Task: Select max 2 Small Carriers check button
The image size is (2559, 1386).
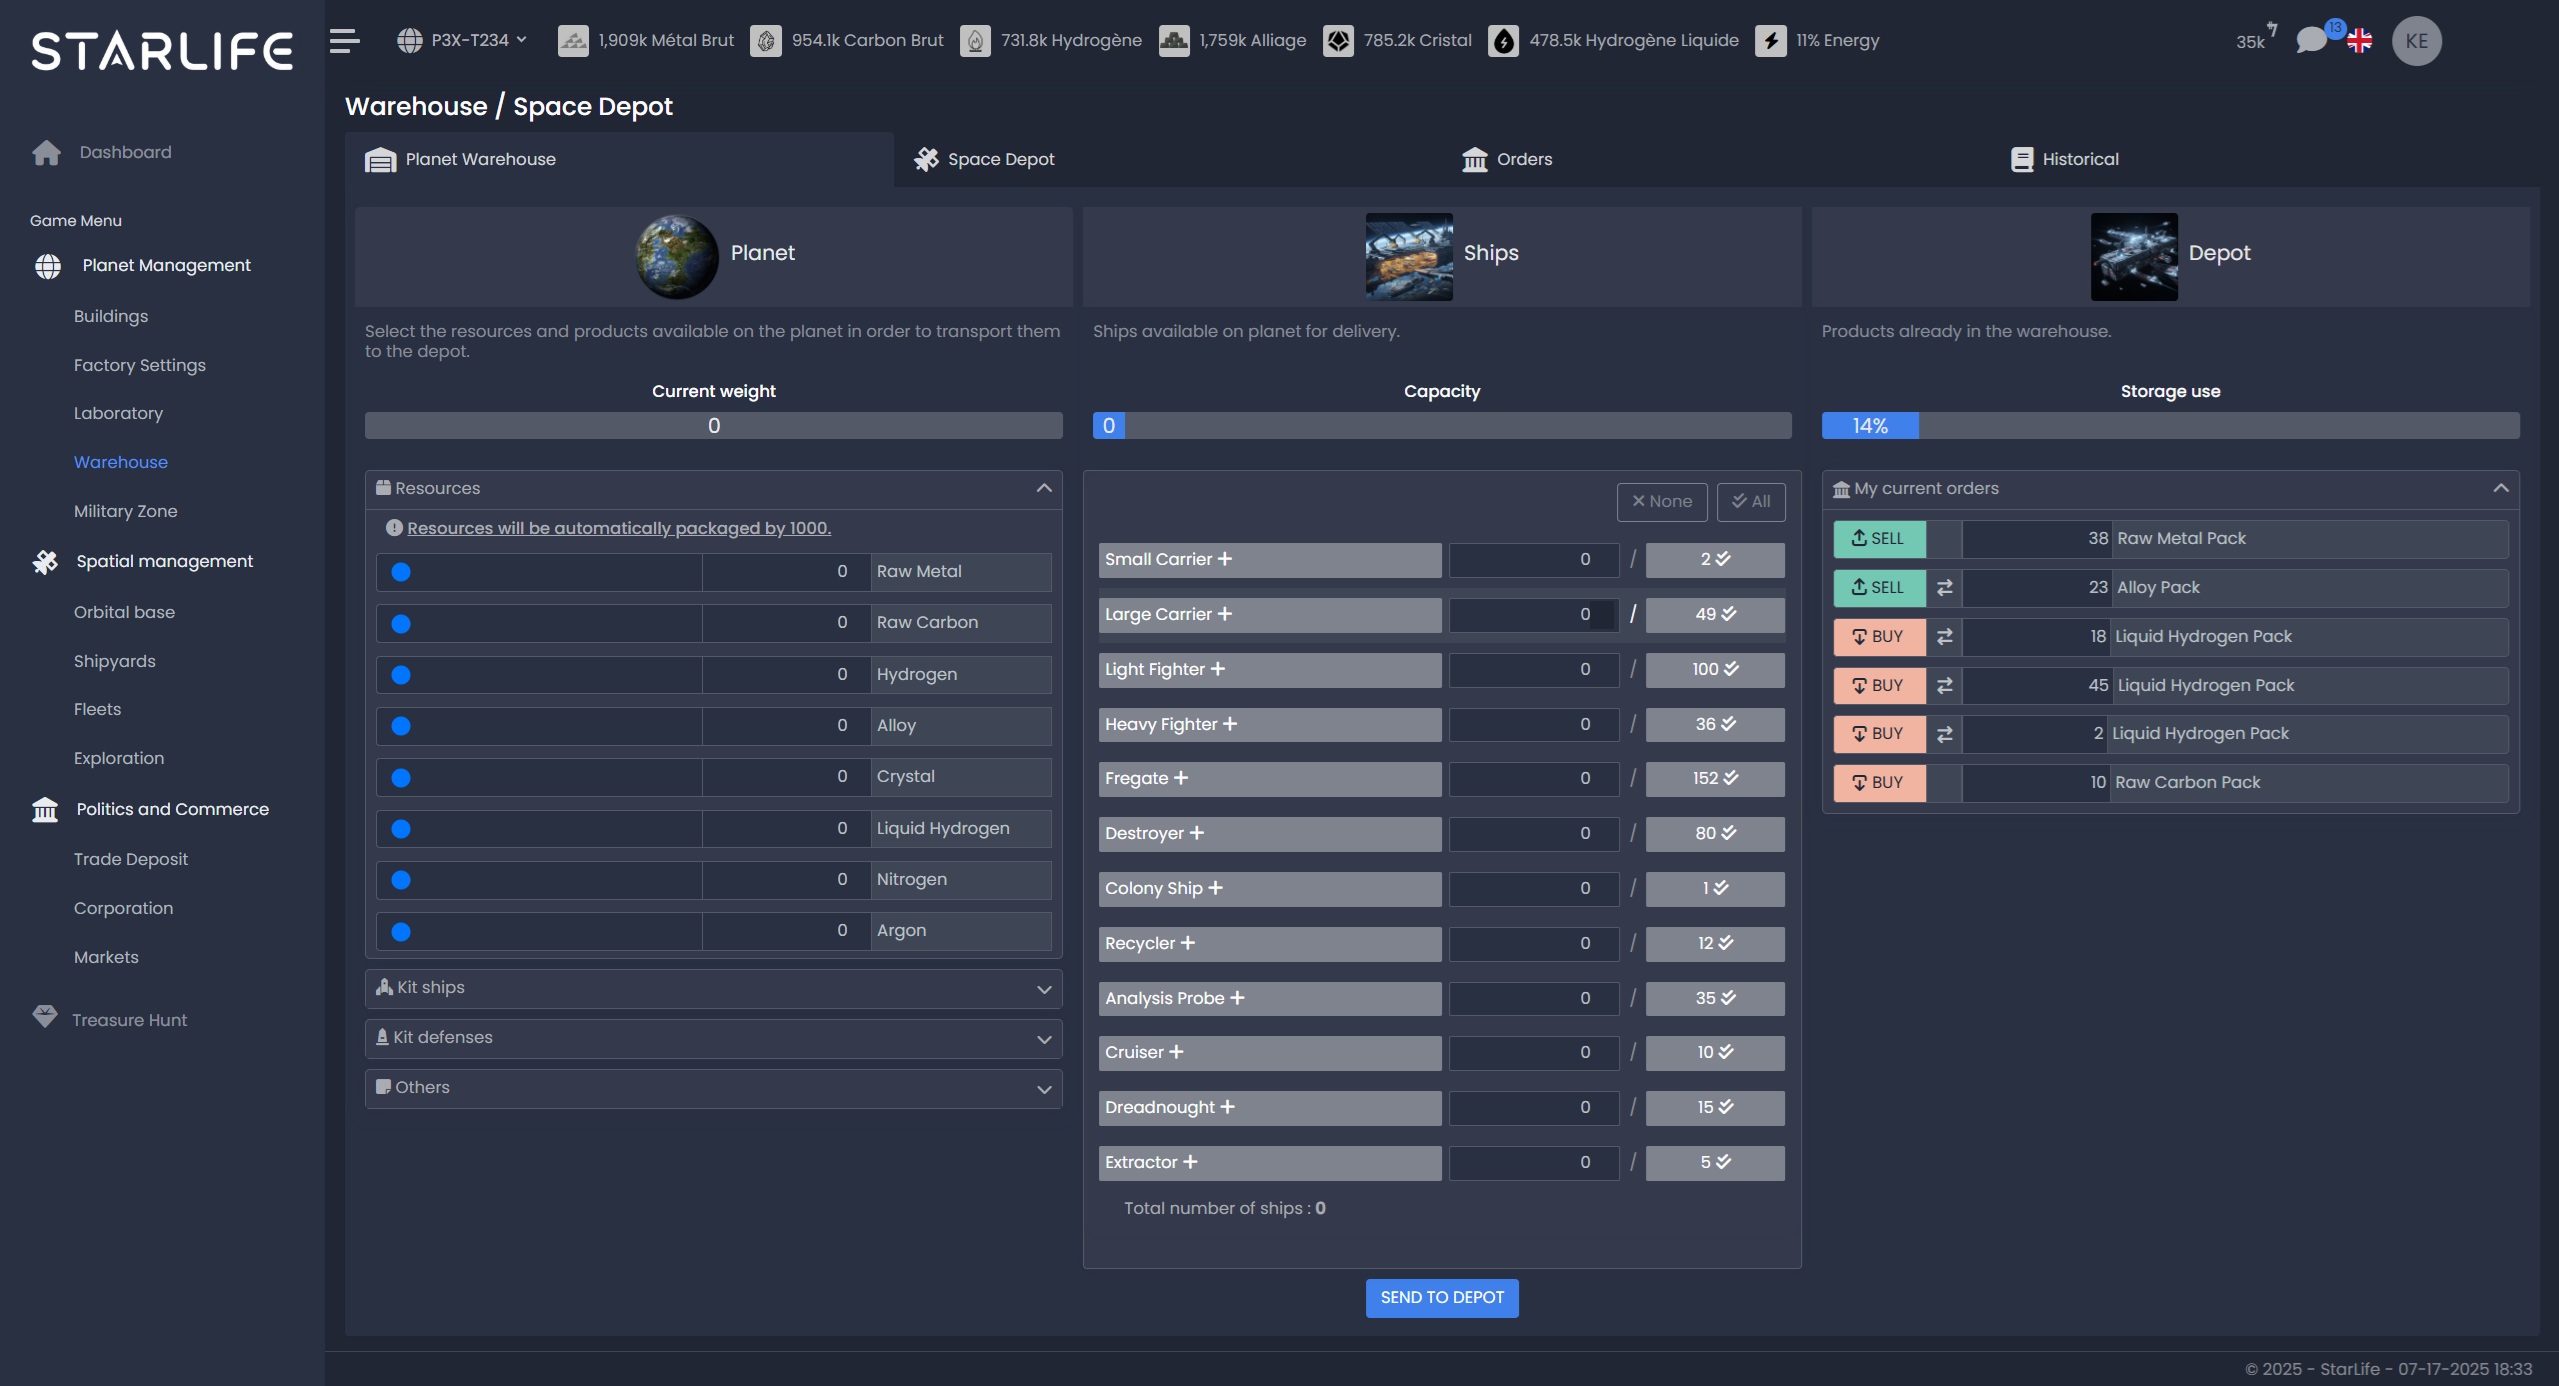Action: tap(1715, 560)
